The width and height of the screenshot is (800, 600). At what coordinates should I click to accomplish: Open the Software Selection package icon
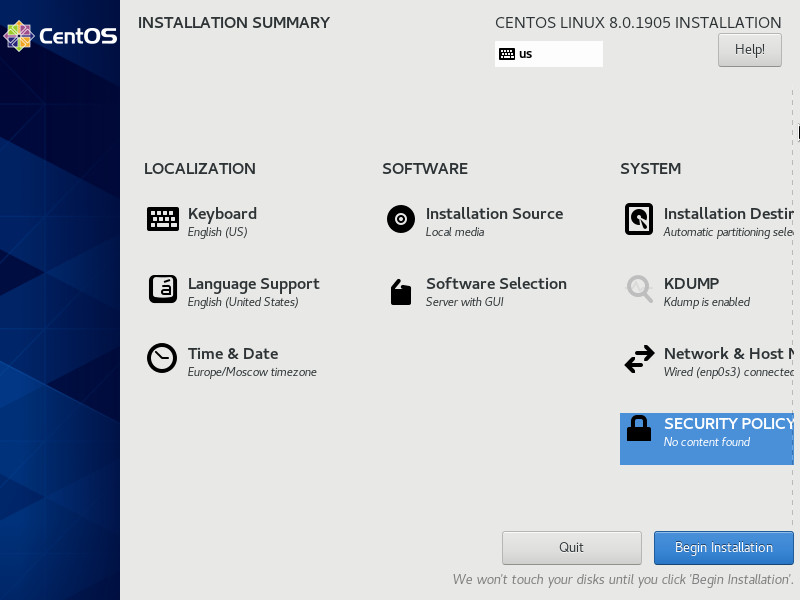tap(401, 292)
